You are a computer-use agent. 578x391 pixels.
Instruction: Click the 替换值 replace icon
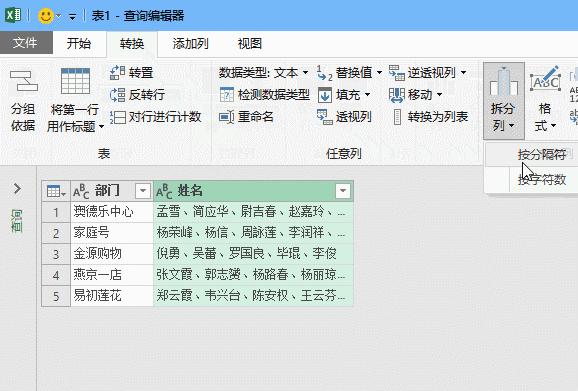(x=324, y=73)
